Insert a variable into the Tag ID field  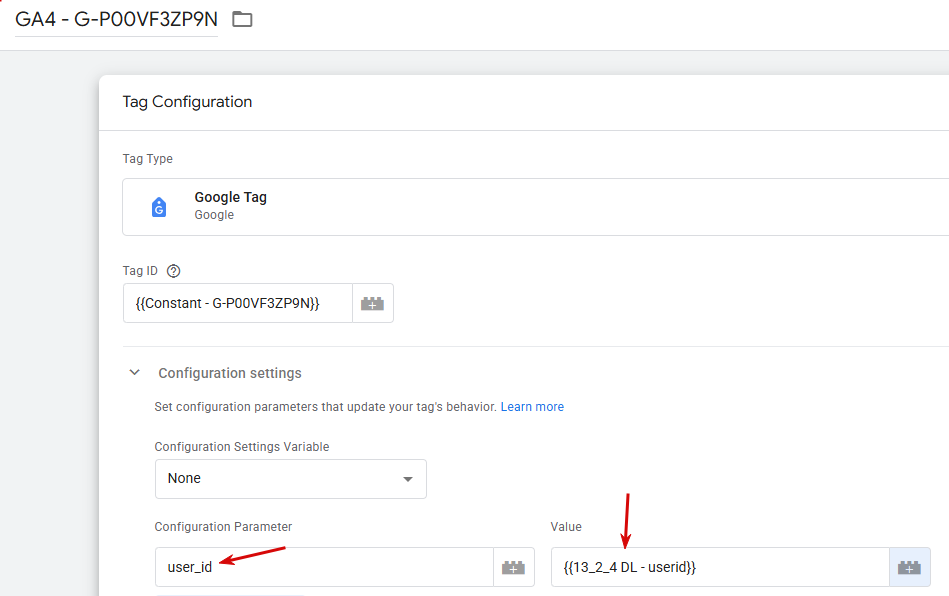coord(373,303)
